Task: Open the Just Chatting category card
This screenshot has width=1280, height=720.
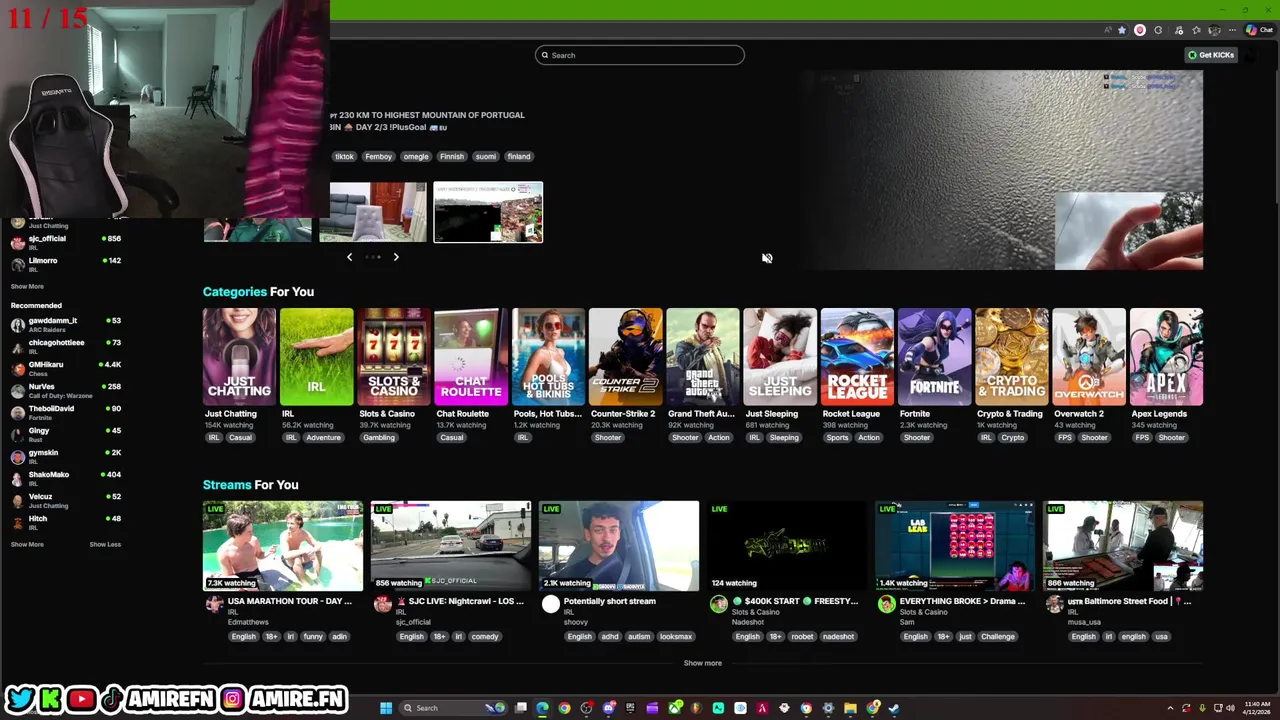Action: pos(239,357)
